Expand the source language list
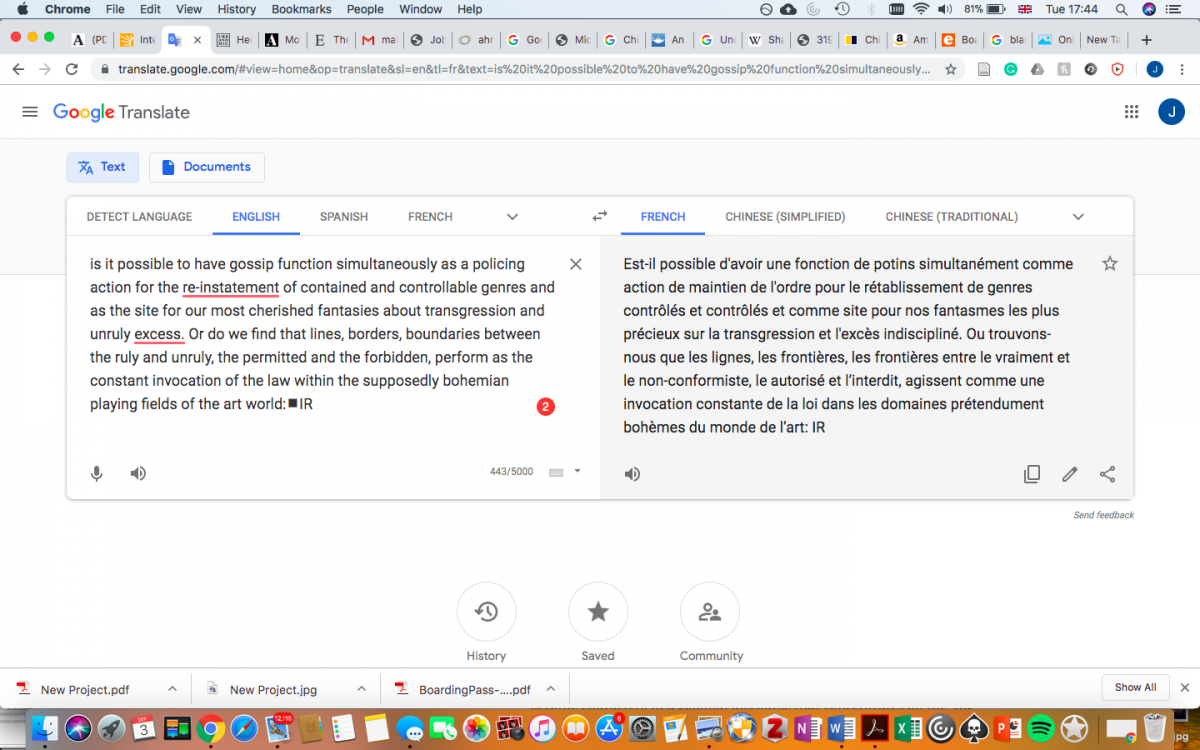The image size is (1200, 750). click(x=512, y=216)
